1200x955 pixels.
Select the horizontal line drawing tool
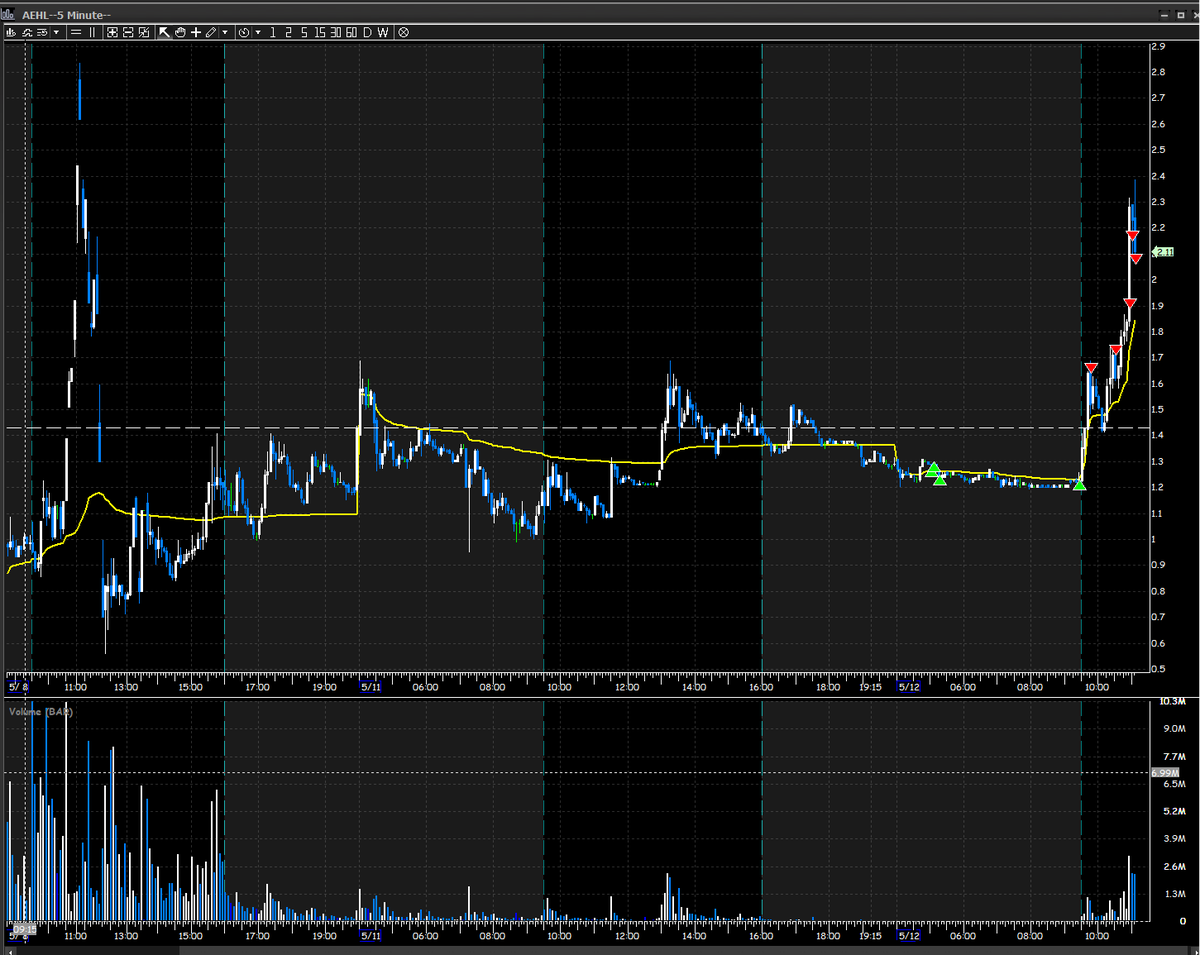coord(76,32)
